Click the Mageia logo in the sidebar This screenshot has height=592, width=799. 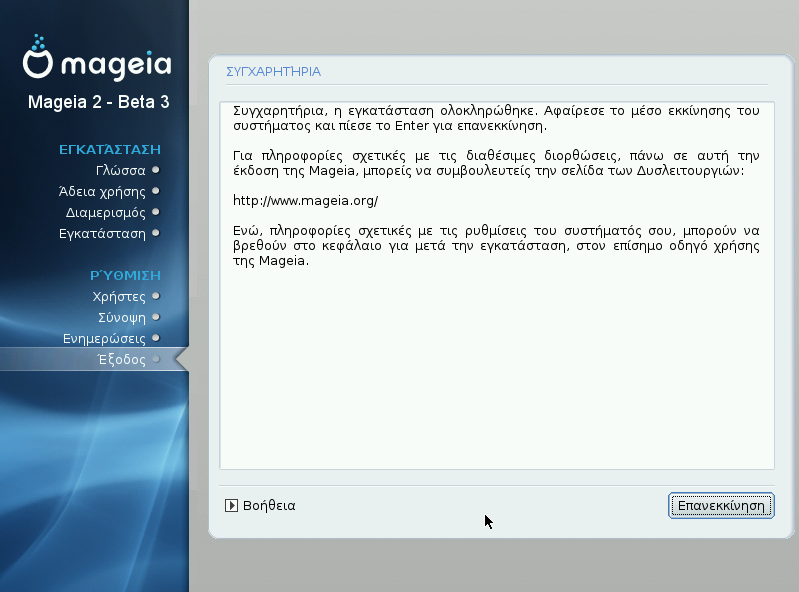(x=97, y=57)
